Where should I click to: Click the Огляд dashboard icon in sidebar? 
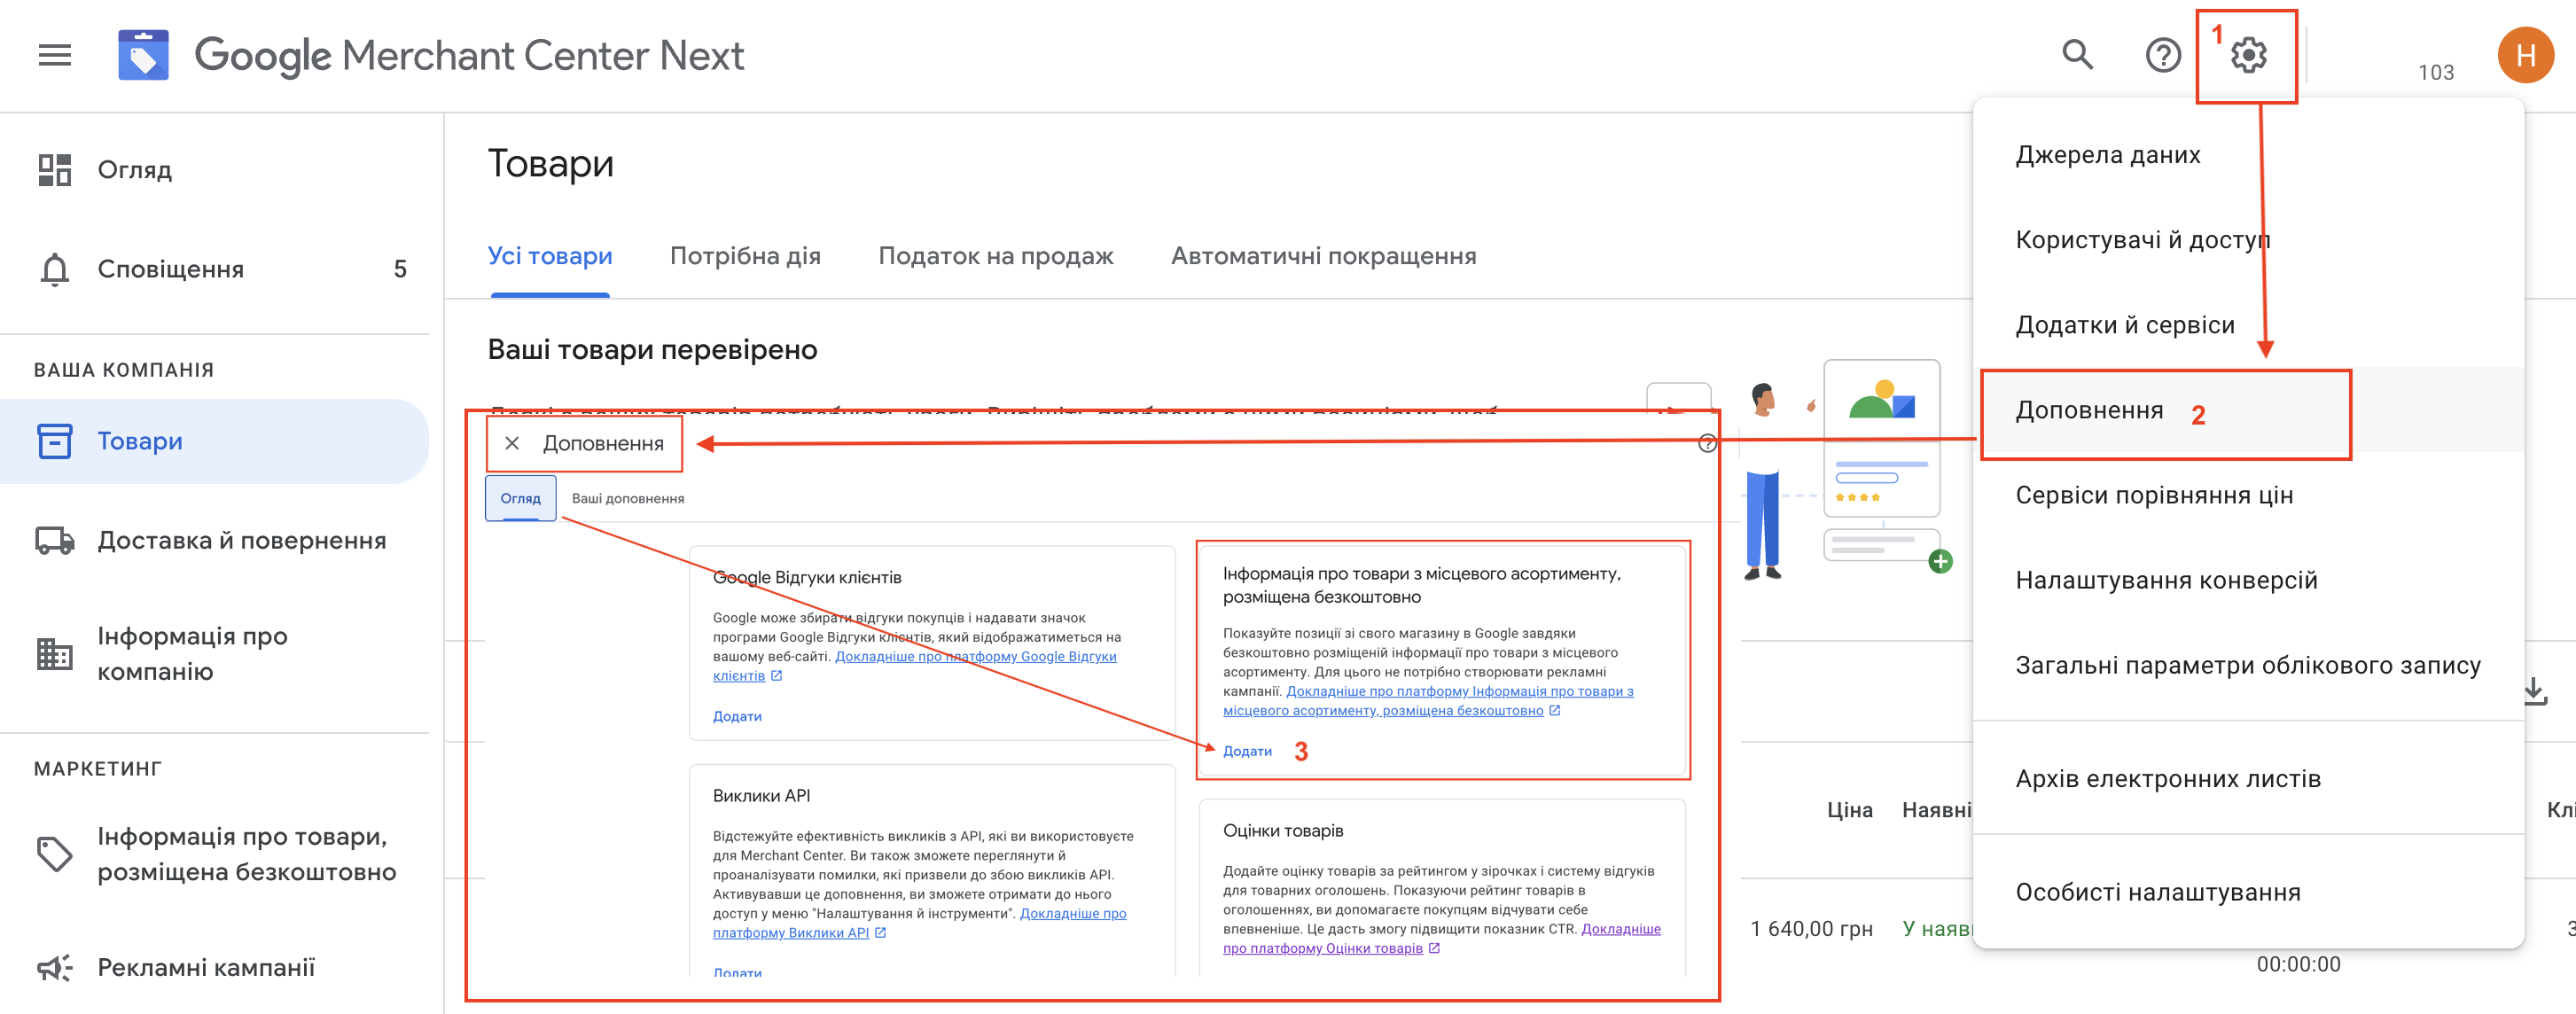55,170
